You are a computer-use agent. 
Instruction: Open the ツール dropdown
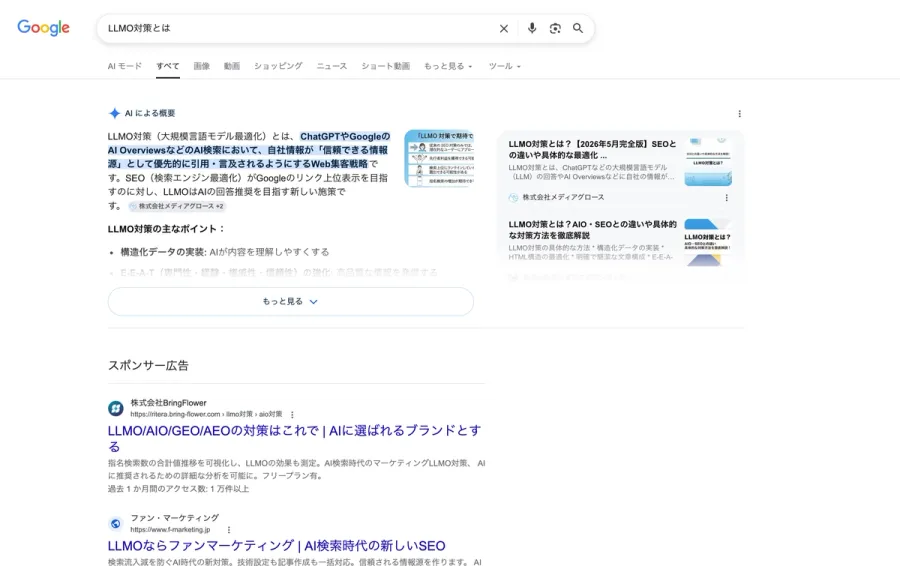[x=505, y=66]
